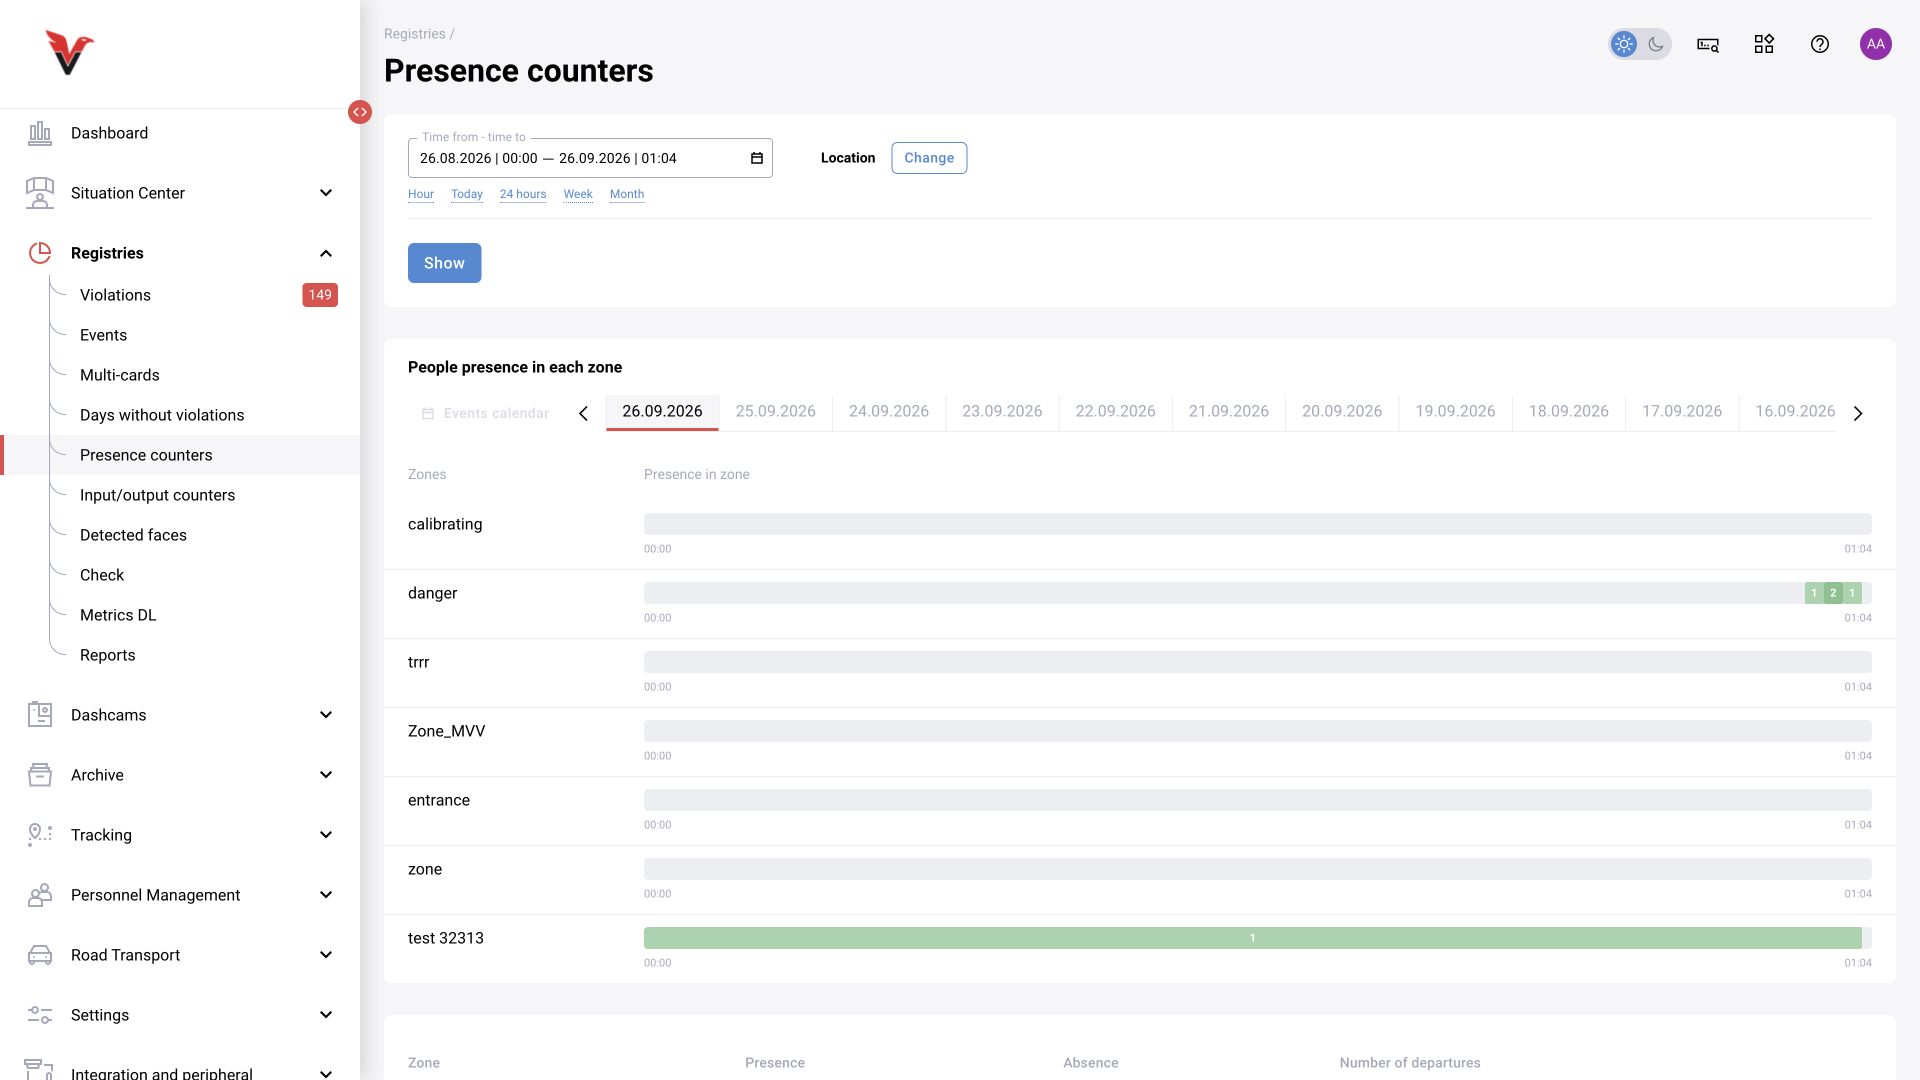Select the 19.09.2026 date tab

[x=1455, y=412]
